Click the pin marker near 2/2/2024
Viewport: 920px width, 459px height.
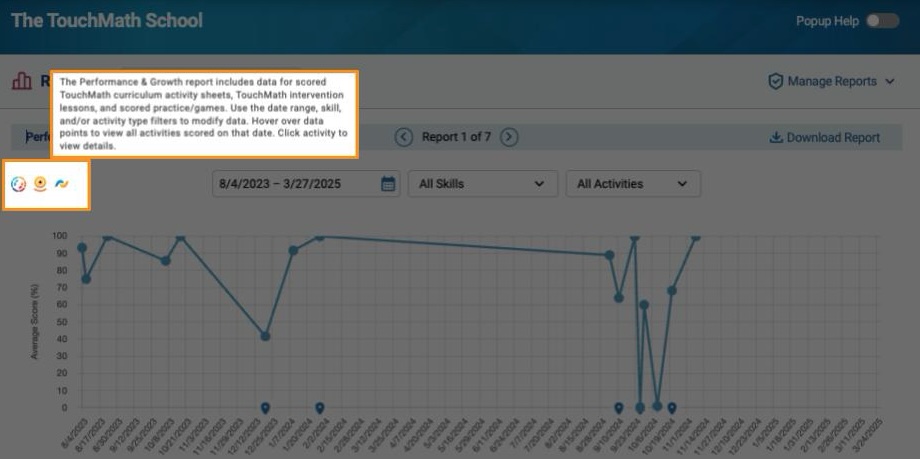pos(319,408)
